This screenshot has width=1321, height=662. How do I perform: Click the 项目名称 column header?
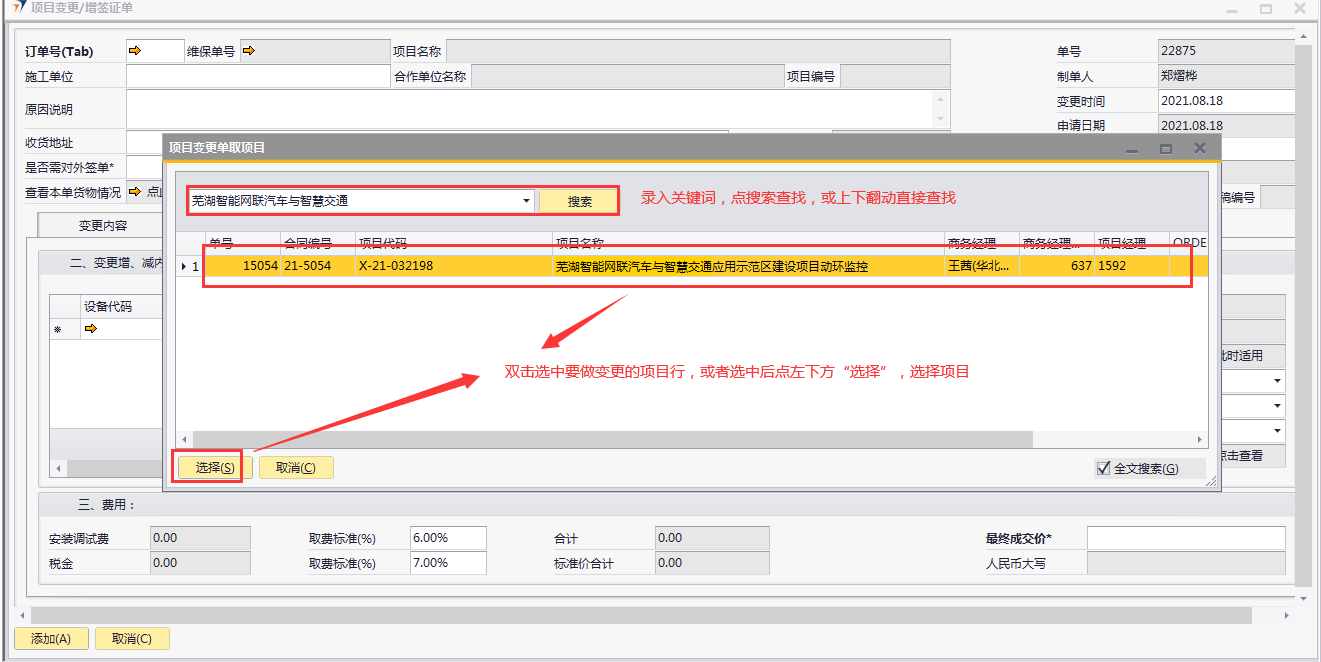(747, 243)
